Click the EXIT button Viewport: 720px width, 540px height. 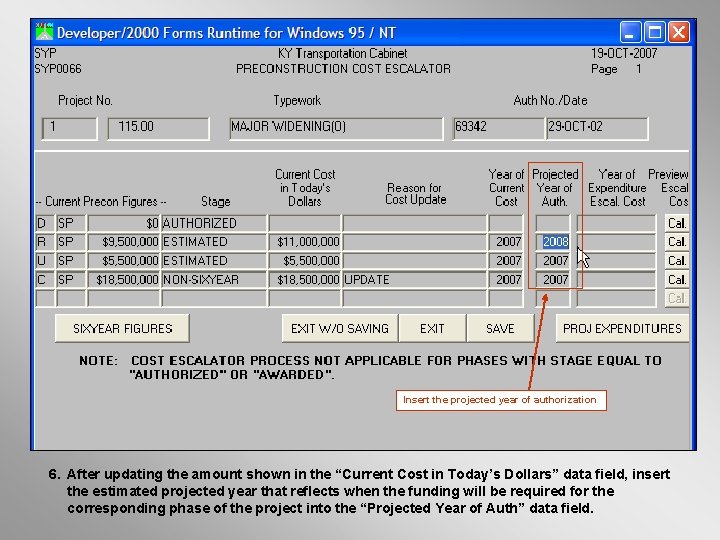[432, 328]
